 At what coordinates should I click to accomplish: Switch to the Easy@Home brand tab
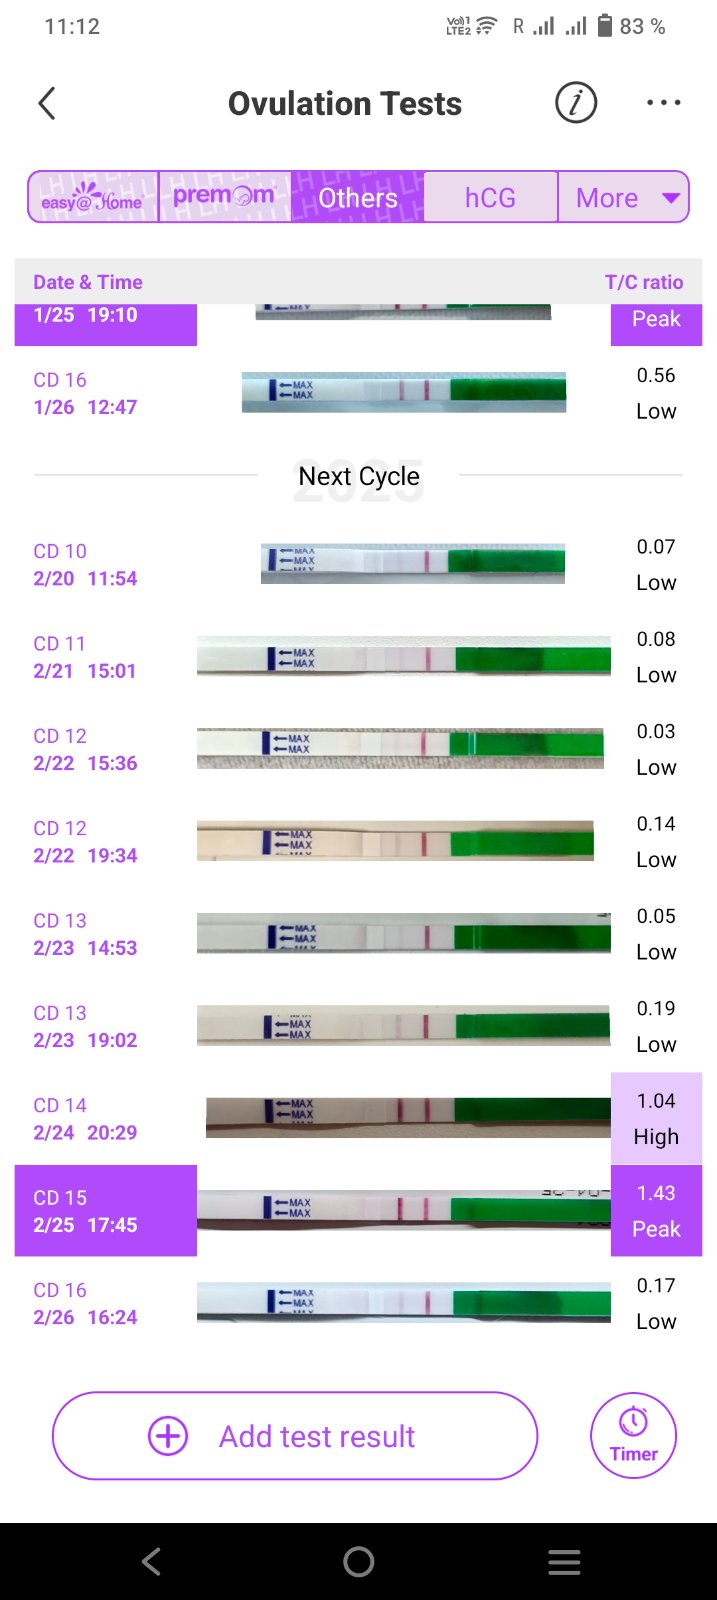pyautogui.click(x=92, y=197)
